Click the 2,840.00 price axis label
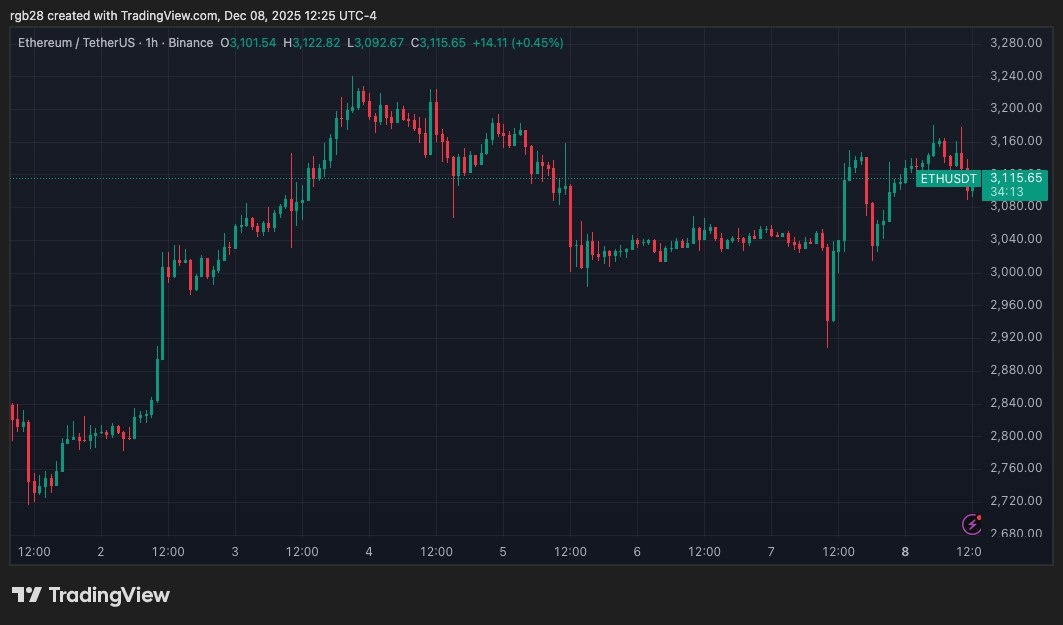Screen dimensions: 1063x625 pos(1016,403)
